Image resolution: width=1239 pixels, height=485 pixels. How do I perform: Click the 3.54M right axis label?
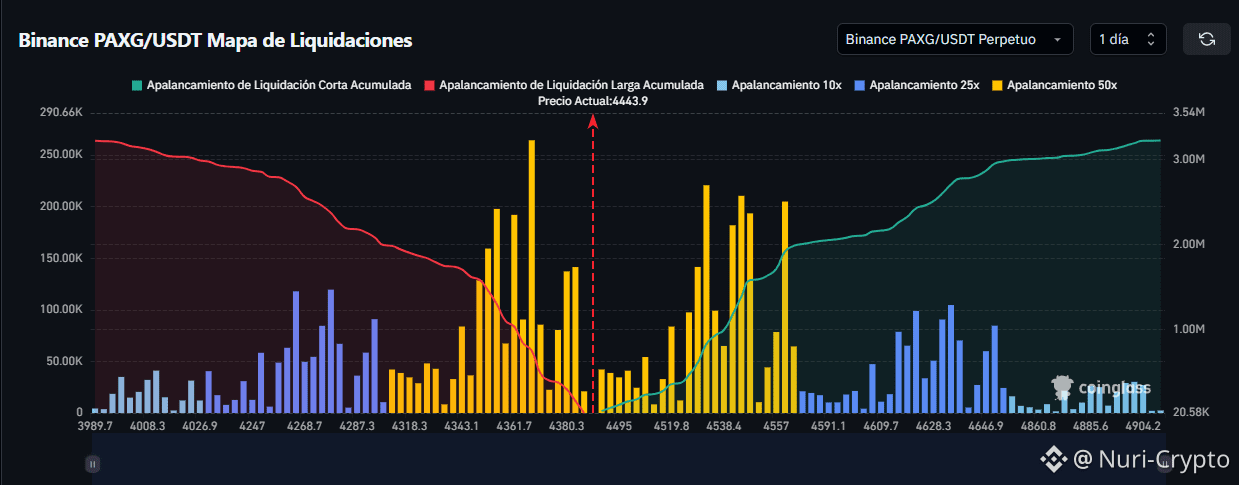(1189, 113)
